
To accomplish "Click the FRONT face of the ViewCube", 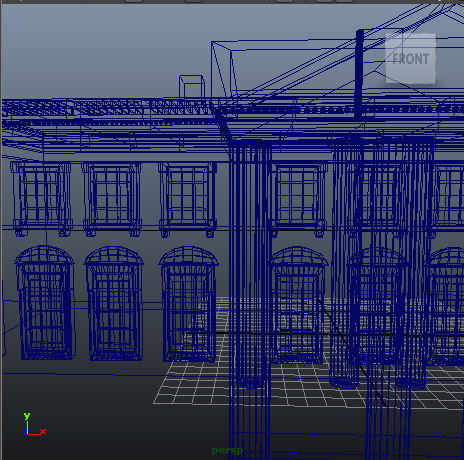I will [x=410, y=59].
